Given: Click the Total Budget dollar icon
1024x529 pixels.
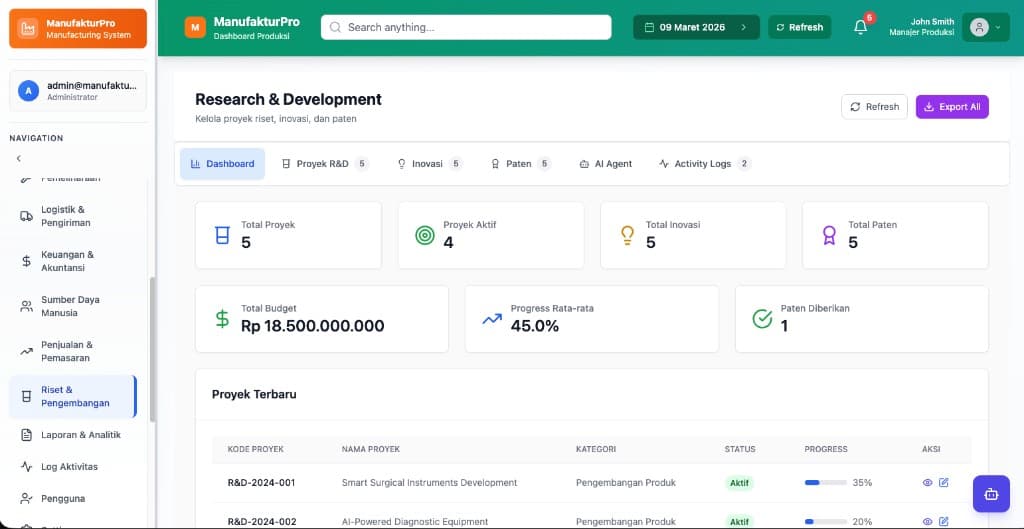Looking at the screenshot, I should coord(222,319).
